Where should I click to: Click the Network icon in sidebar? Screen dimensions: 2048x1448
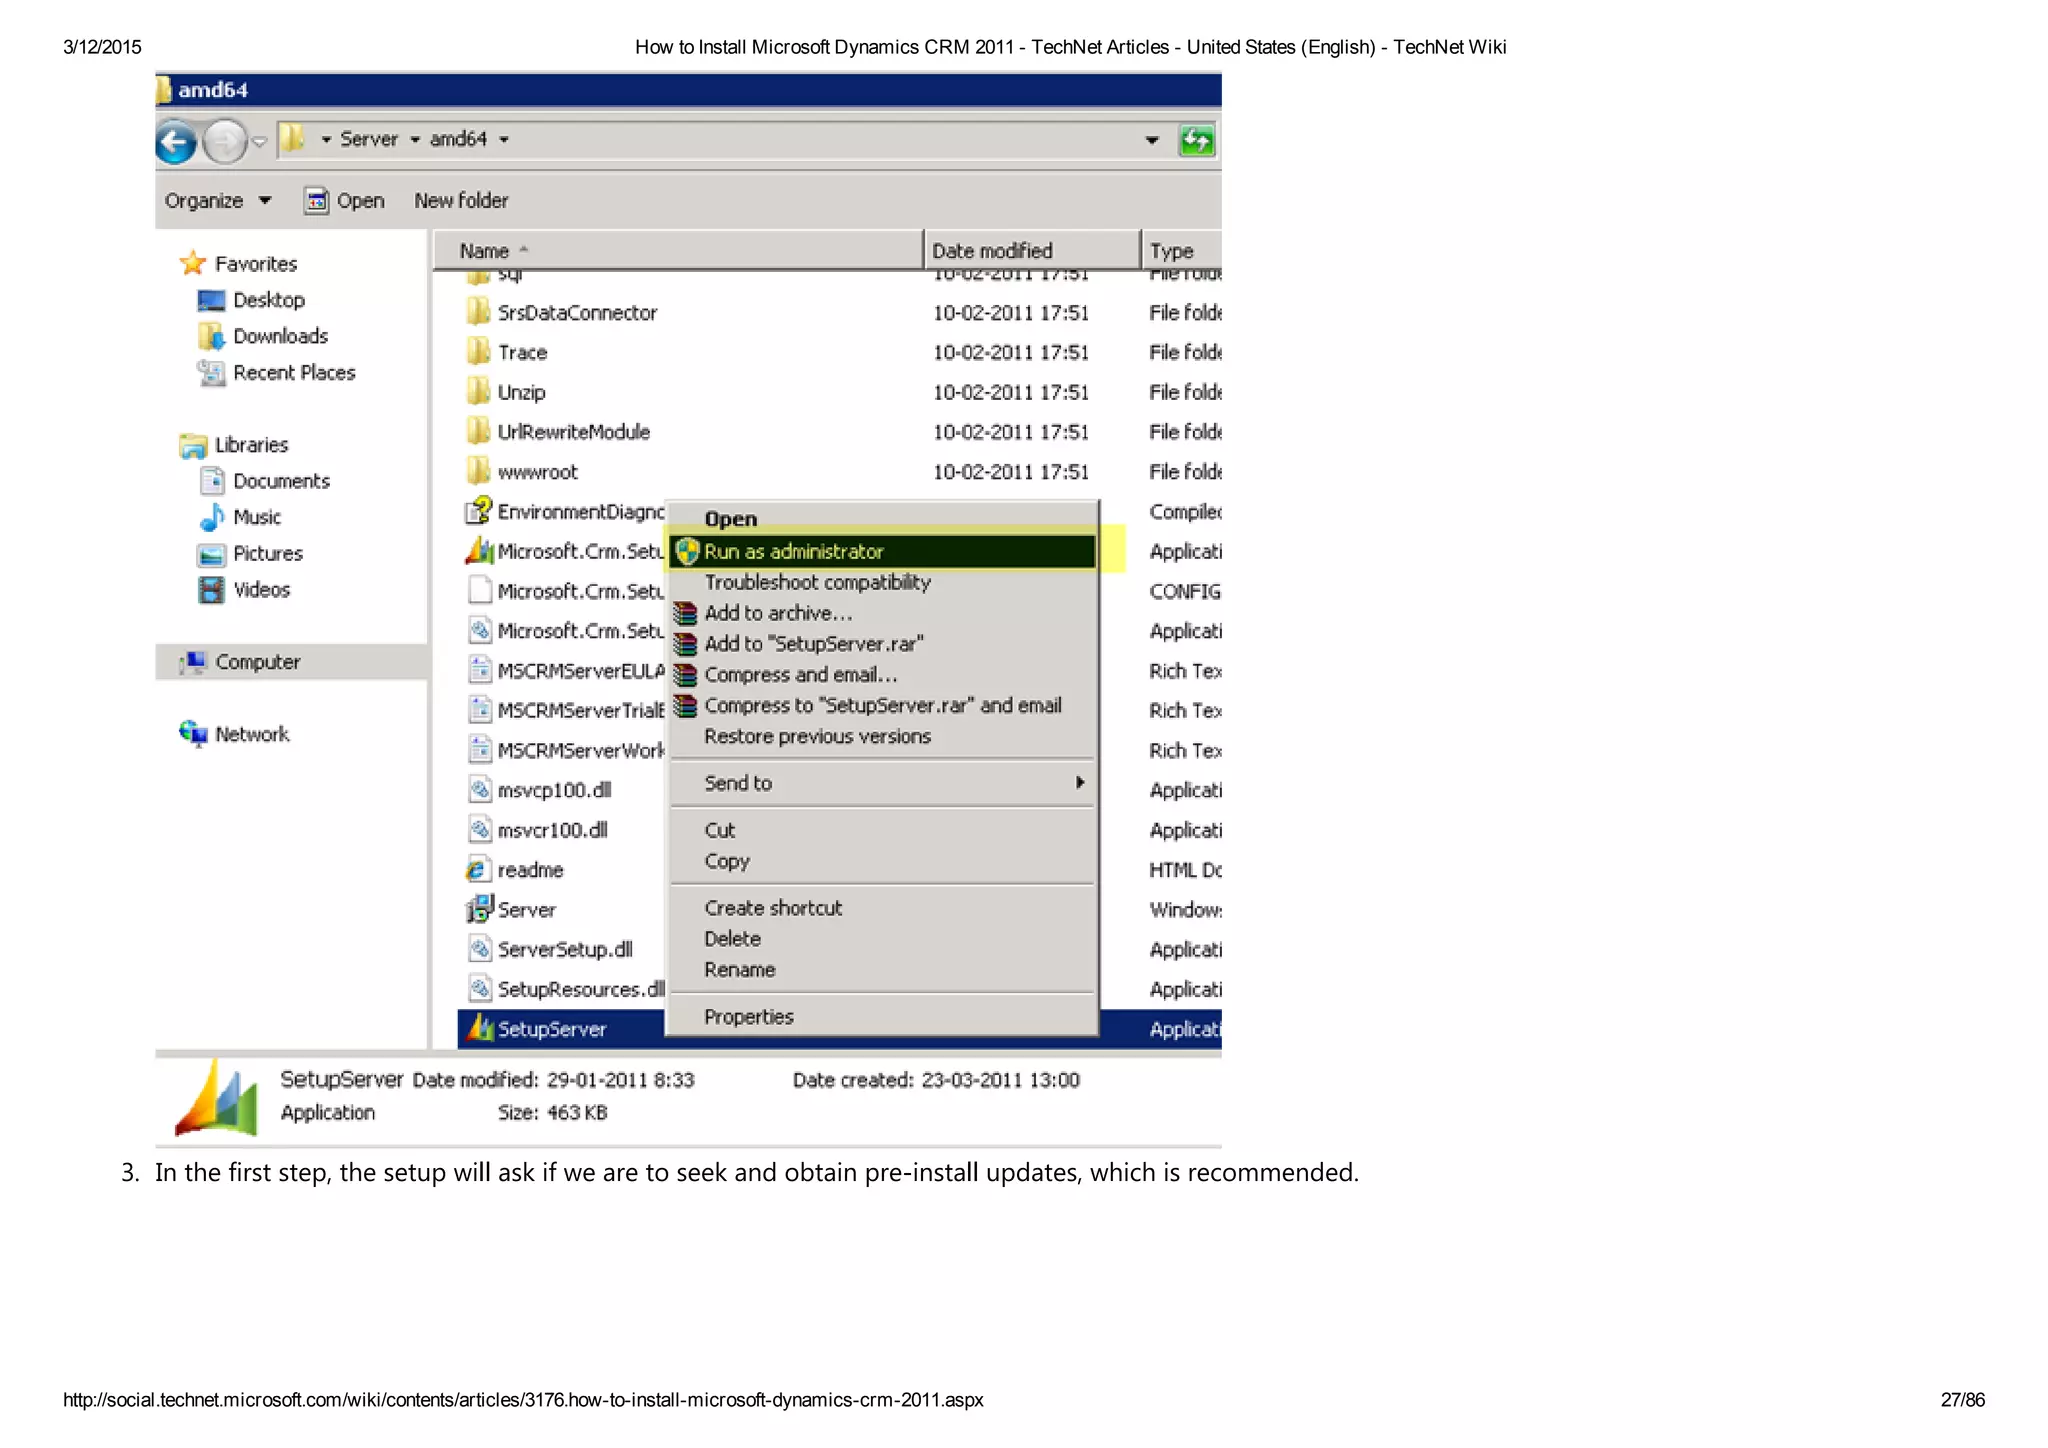(x=193, y=734)
